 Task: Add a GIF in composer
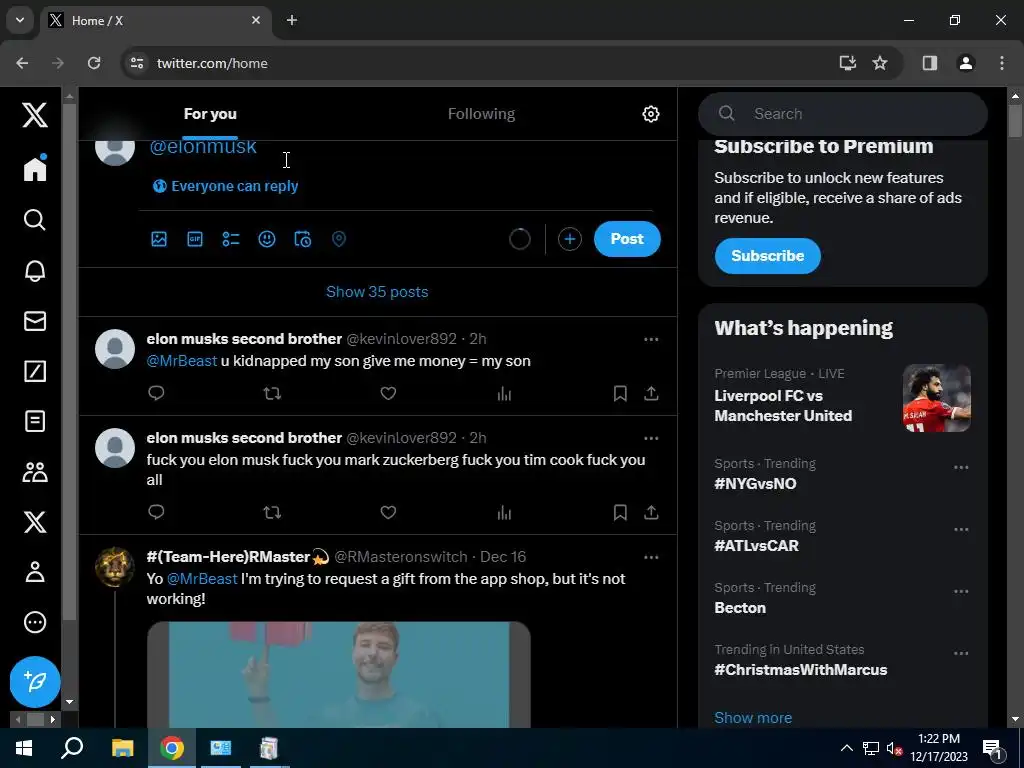tap(195, 239)
